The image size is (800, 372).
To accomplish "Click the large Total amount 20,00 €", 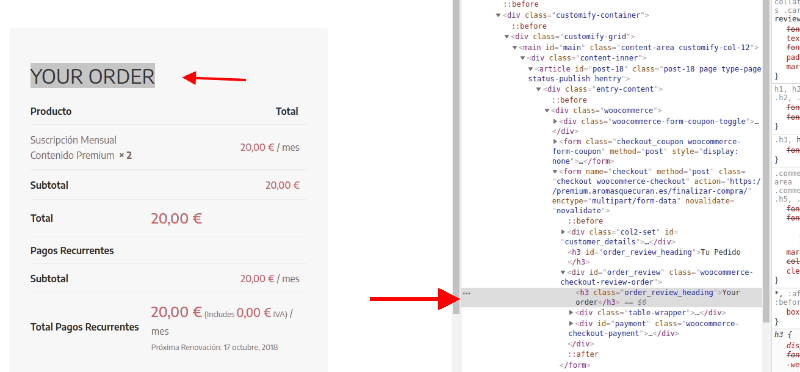I will [x=177, y=218].
